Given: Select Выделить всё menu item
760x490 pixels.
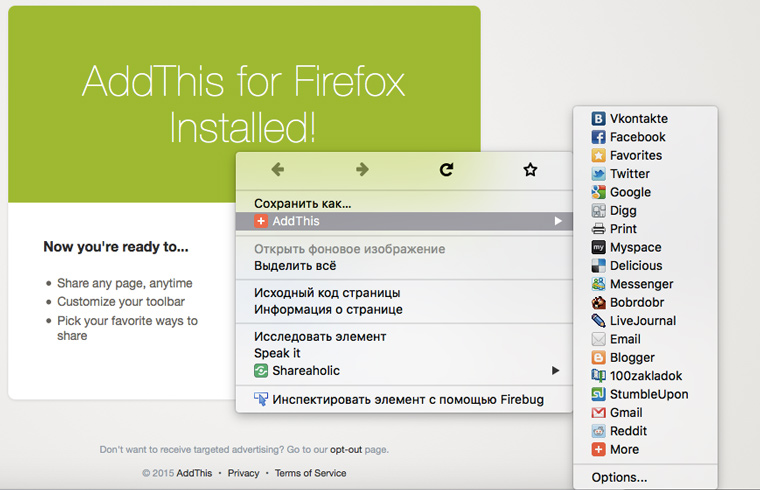Looking at the screenshot, I should (x=404, y=266).
